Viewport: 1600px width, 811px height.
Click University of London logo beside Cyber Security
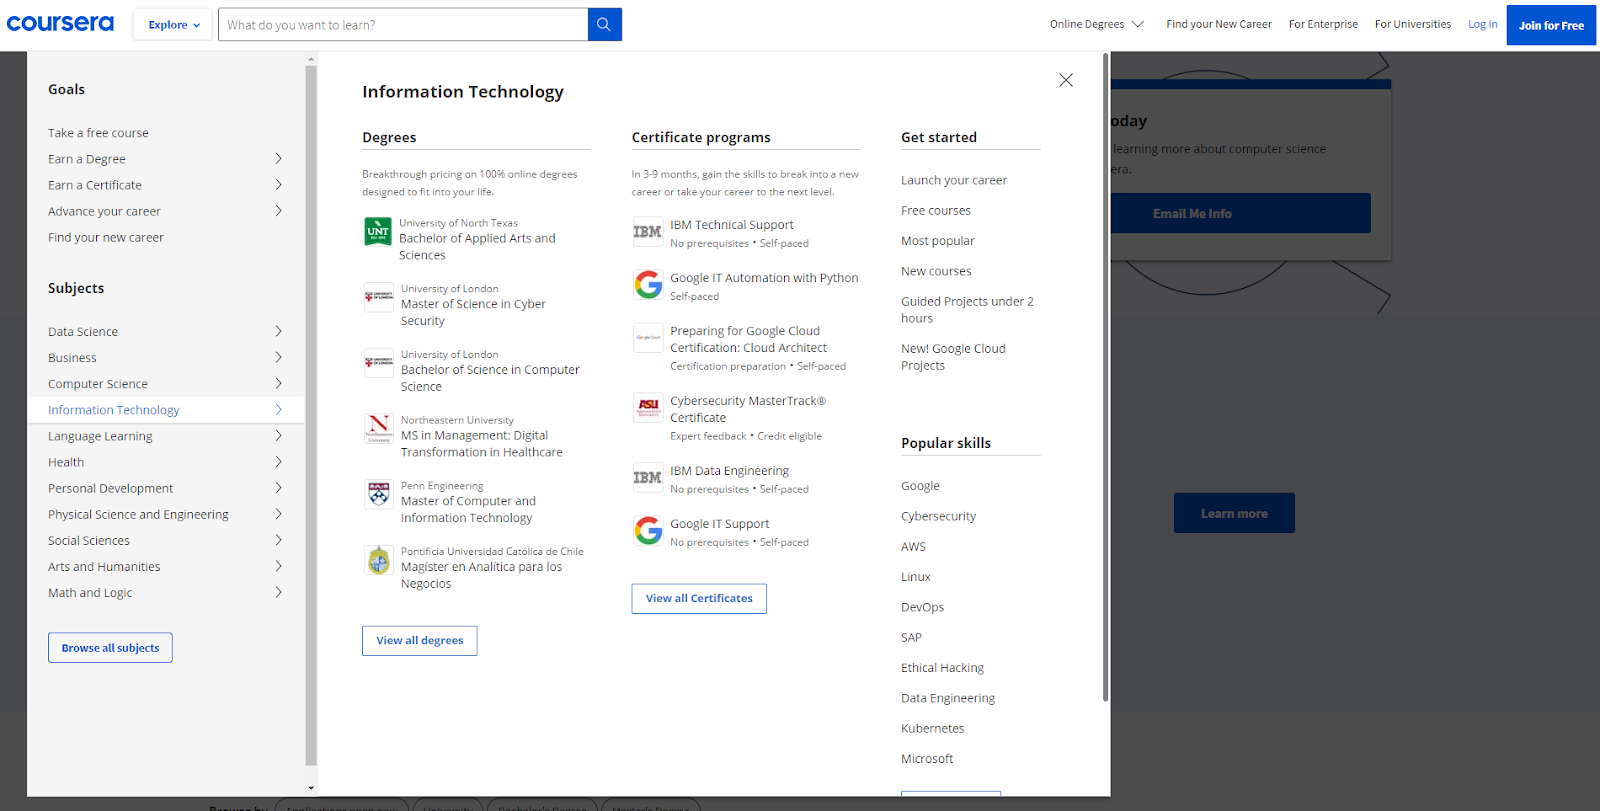[x=378, y=297]
